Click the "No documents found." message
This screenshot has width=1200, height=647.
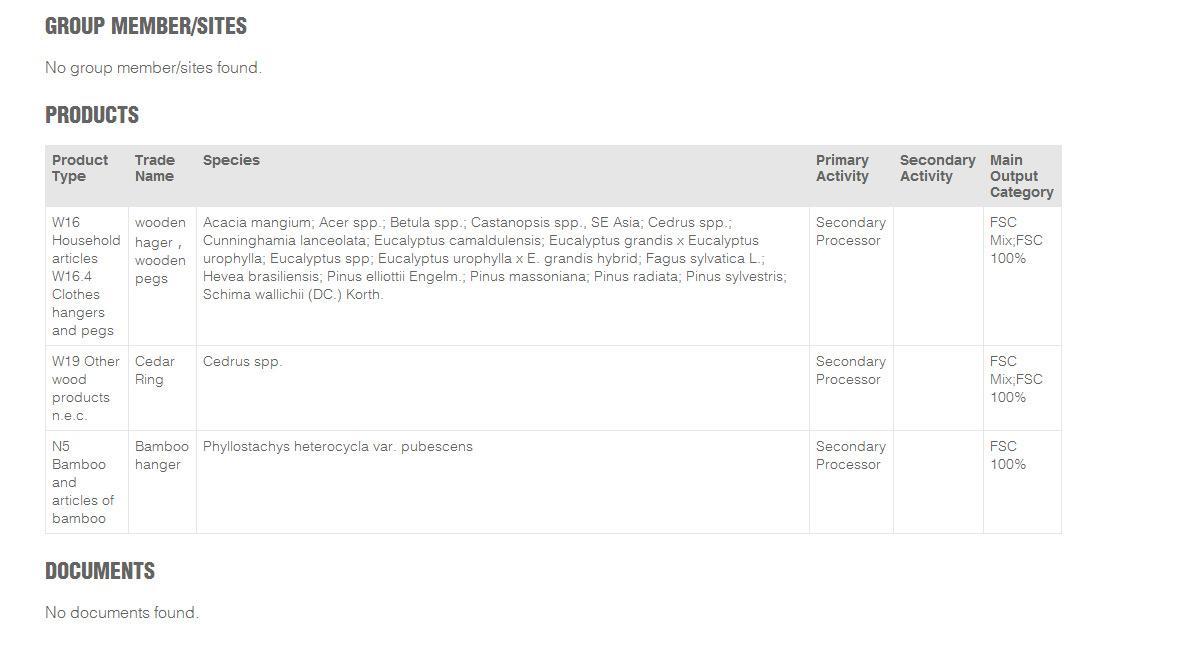pyautogui.click(x=122, y=613)
